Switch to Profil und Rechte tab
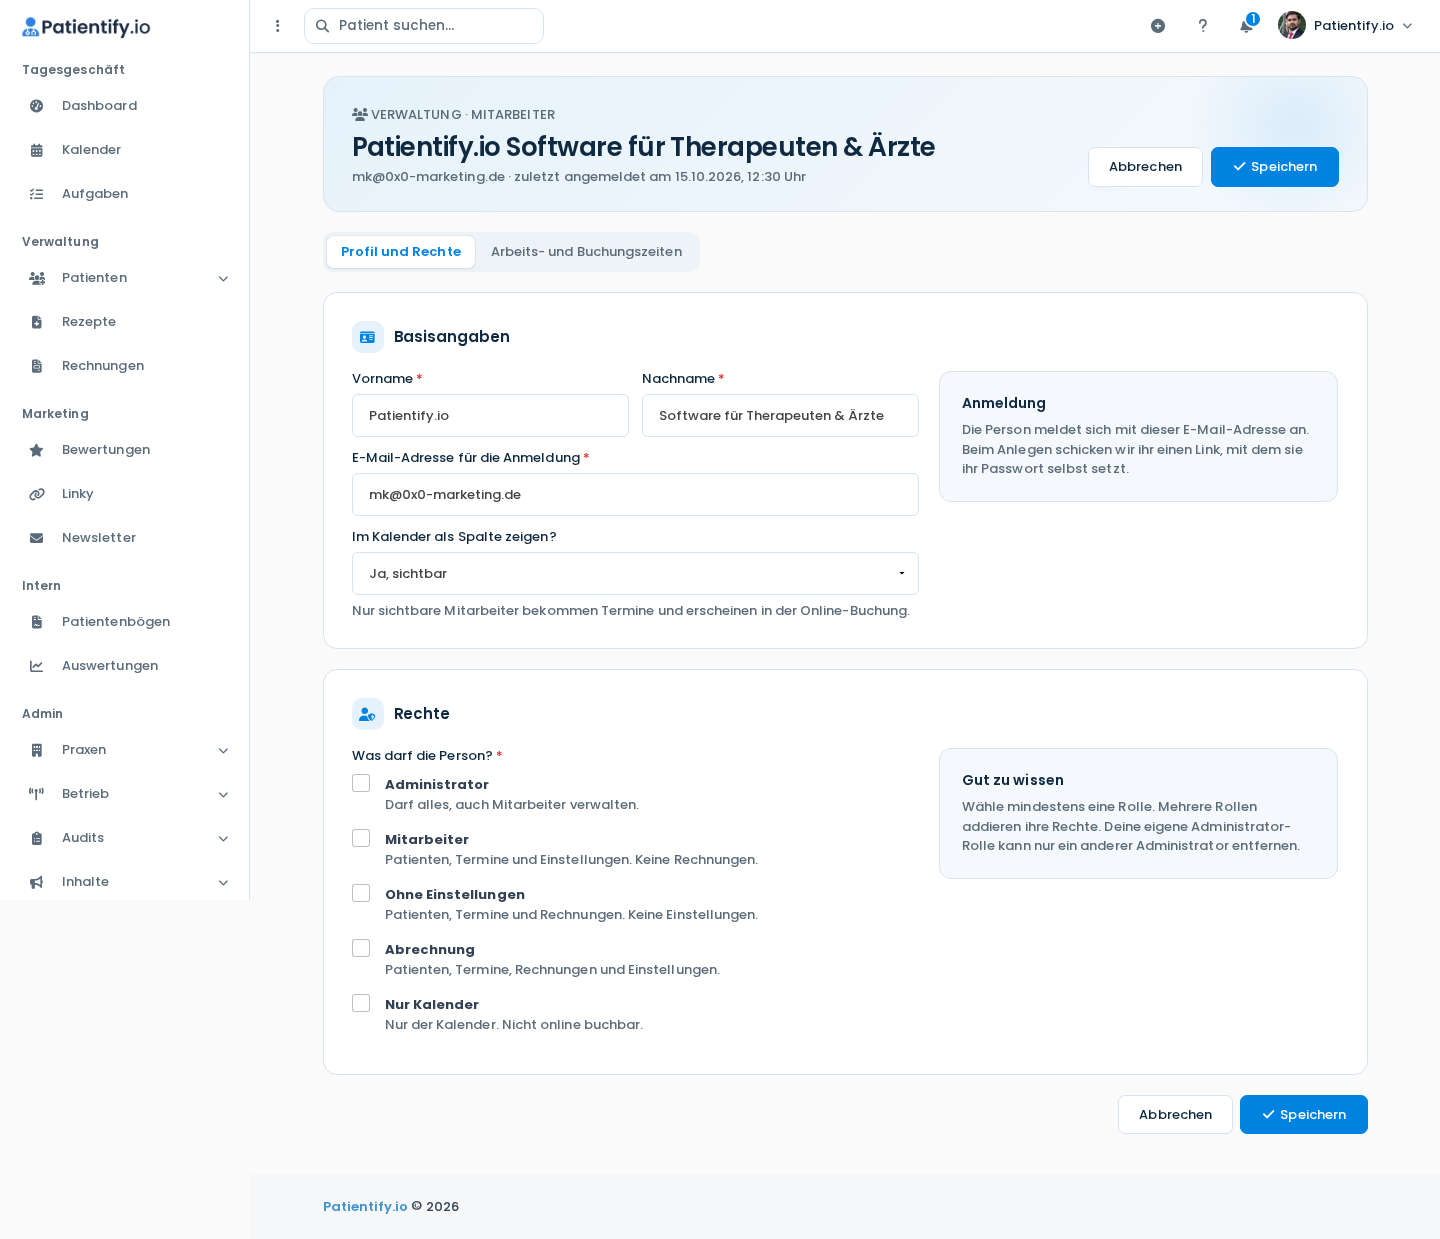The image size is (1440, 1239). click(401, 252)
